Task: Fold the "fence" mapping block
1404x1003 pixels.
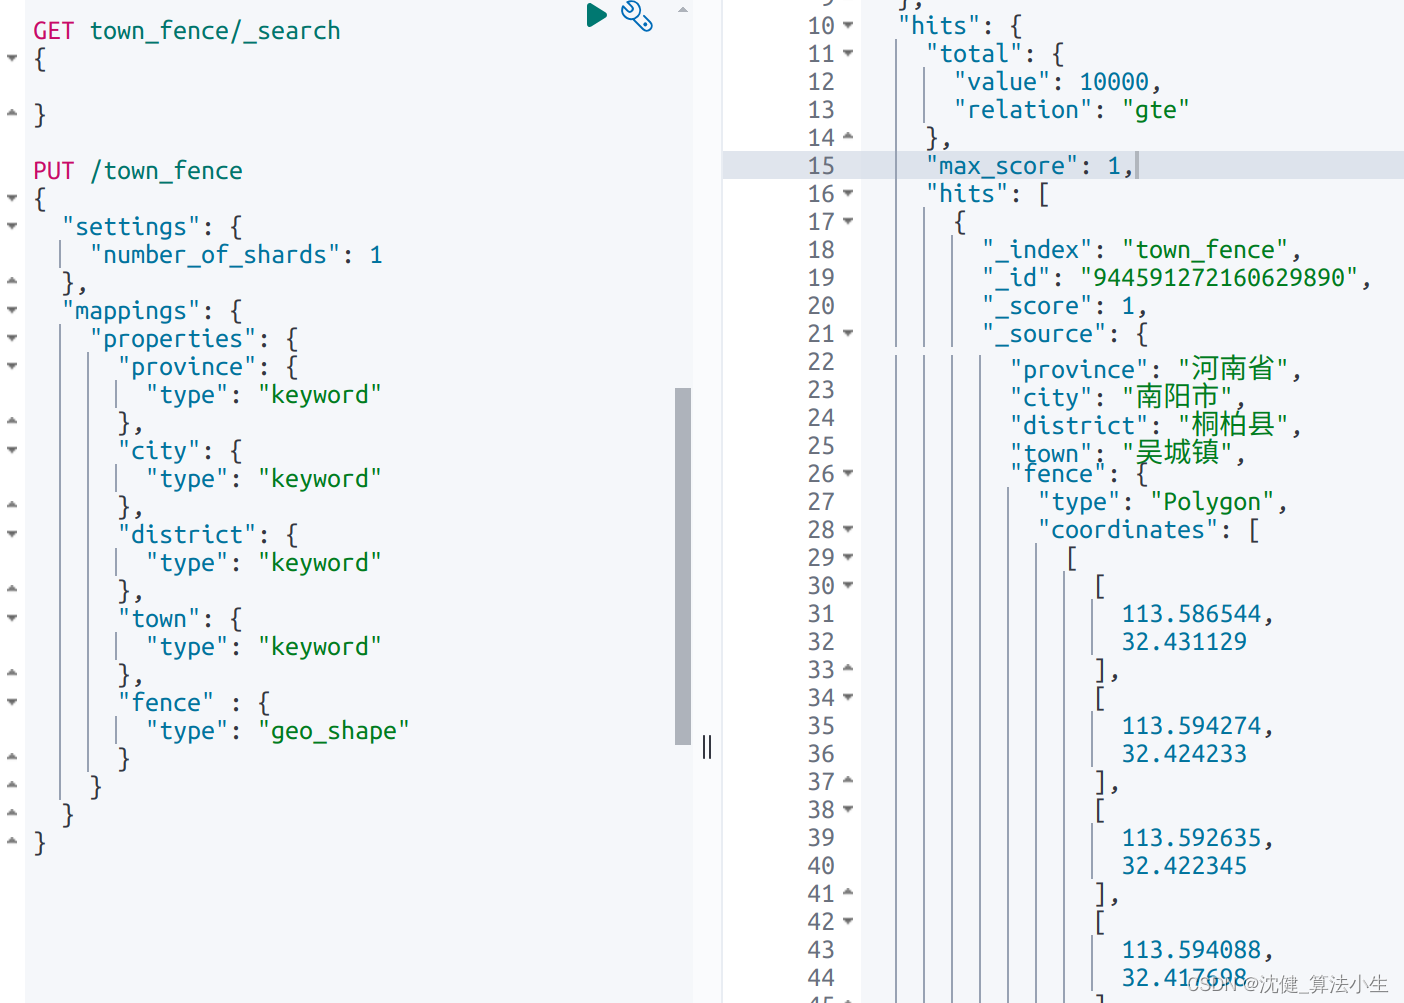Action: coord(12,703)
